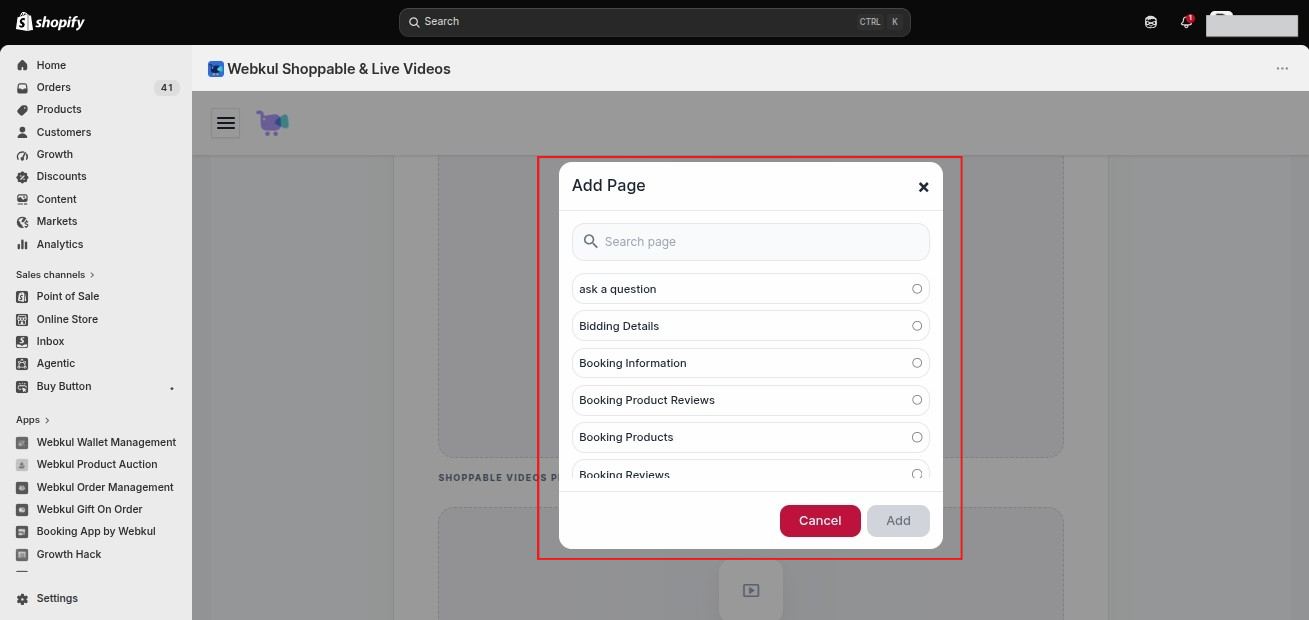Click the Buy Button icon
Image resolution: width=1309 pixels, height=620 pixels.
click(23, 387)
